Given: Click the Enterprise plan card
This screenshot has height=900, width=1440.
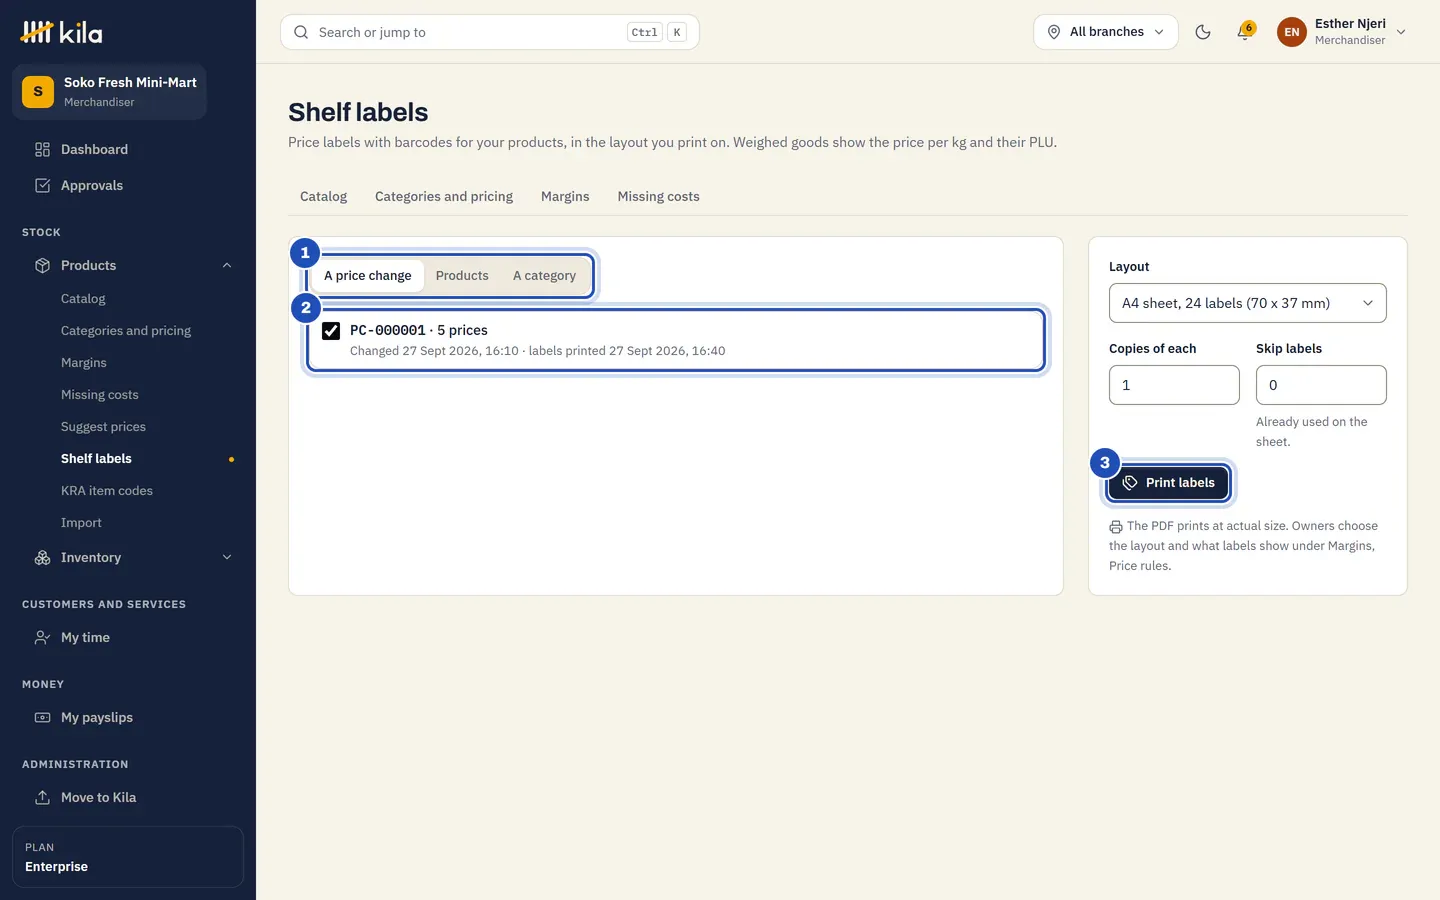Looking at the screenshot, I should click(128, 857).
